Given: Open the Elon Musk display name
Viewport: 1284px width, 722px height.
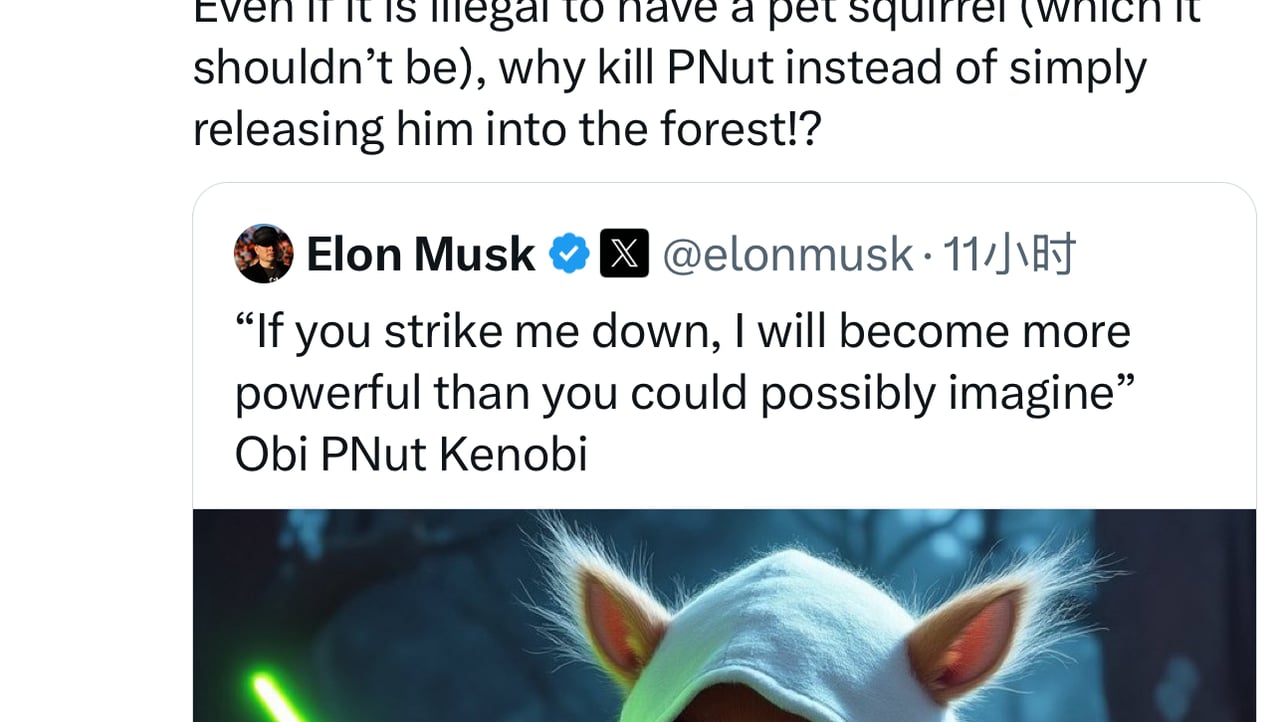Looking at the screenshot, I should tap(420, 254).
